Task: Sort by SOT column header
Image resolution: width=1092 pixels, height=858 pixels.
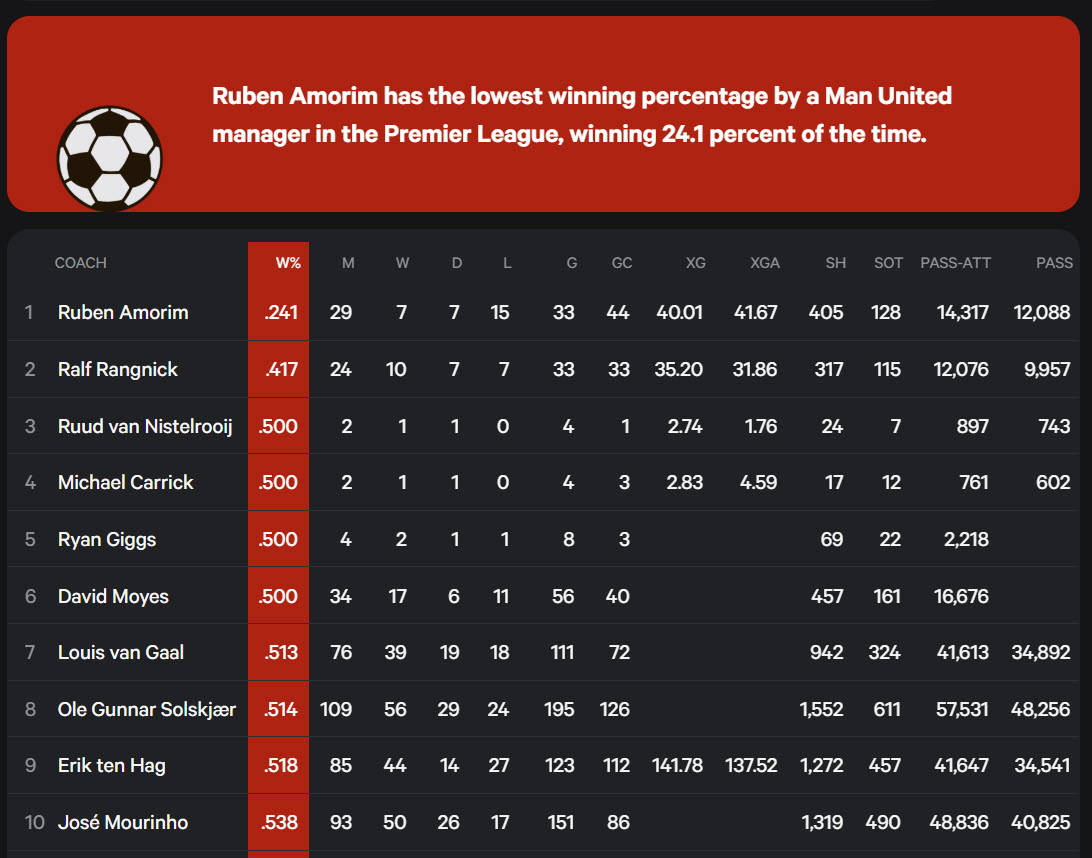Action: (x=888, y=263)
